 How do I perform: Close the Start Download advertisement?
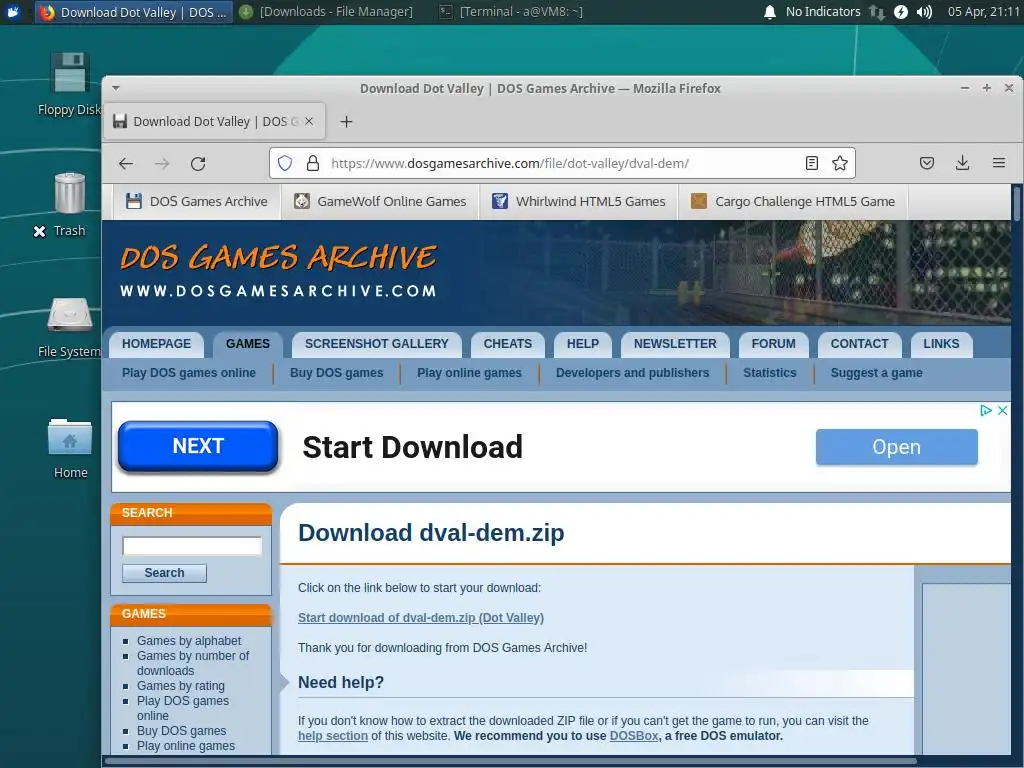click(1002, 410)
